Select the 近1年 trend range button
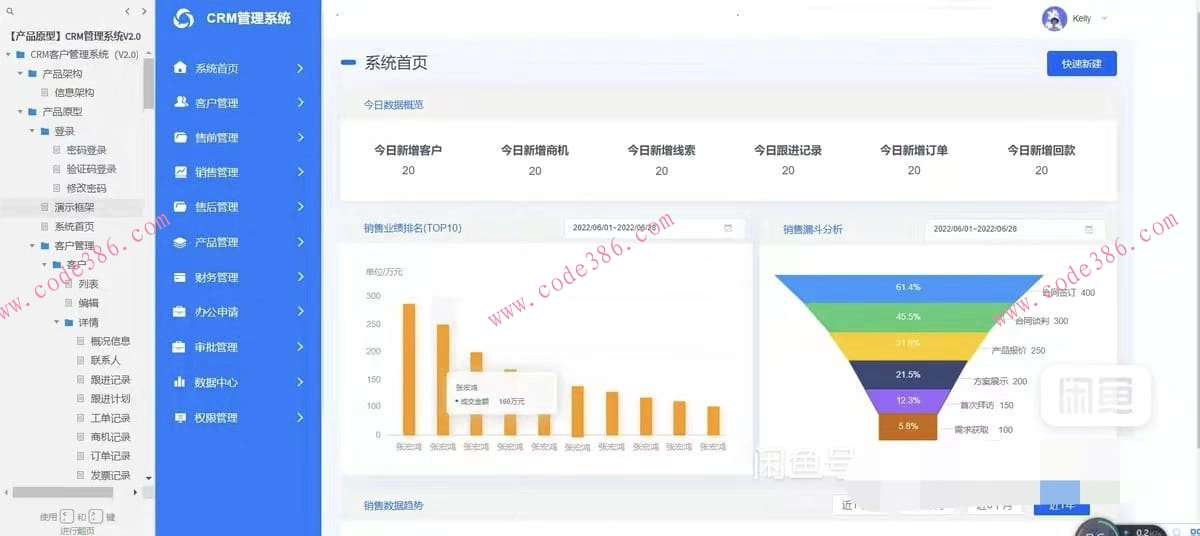1200x536 pixels. pos(1063,505)
